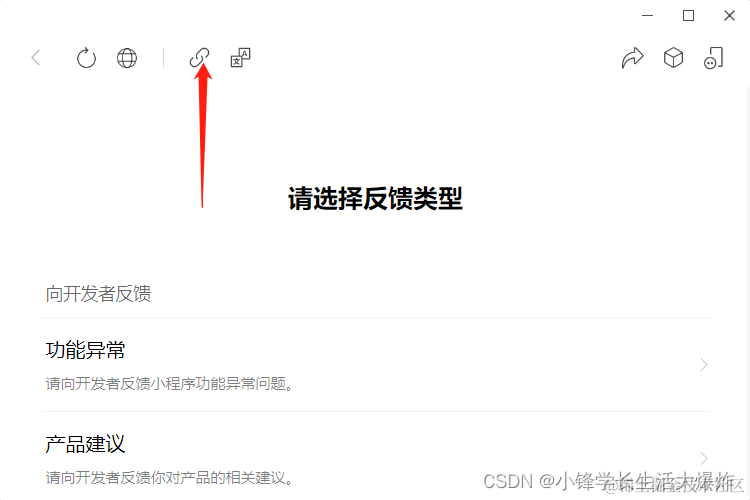Select the 产品建议 feedback option
The width and height of the screenshot is (750, 500).
(x=376, y=456)
